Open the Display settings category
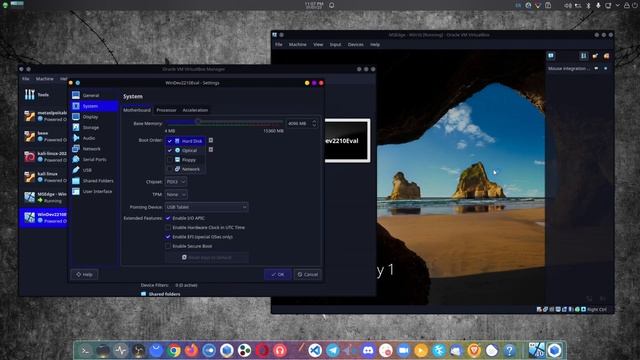The image size is (640, 360). (94, 117)
